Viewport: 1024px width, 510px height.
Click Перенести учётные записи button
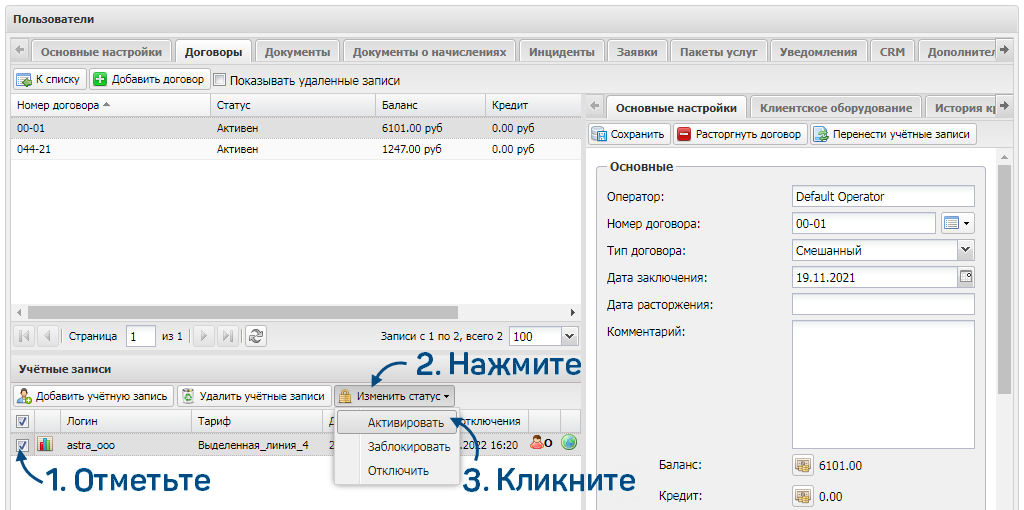pos(893,135)
